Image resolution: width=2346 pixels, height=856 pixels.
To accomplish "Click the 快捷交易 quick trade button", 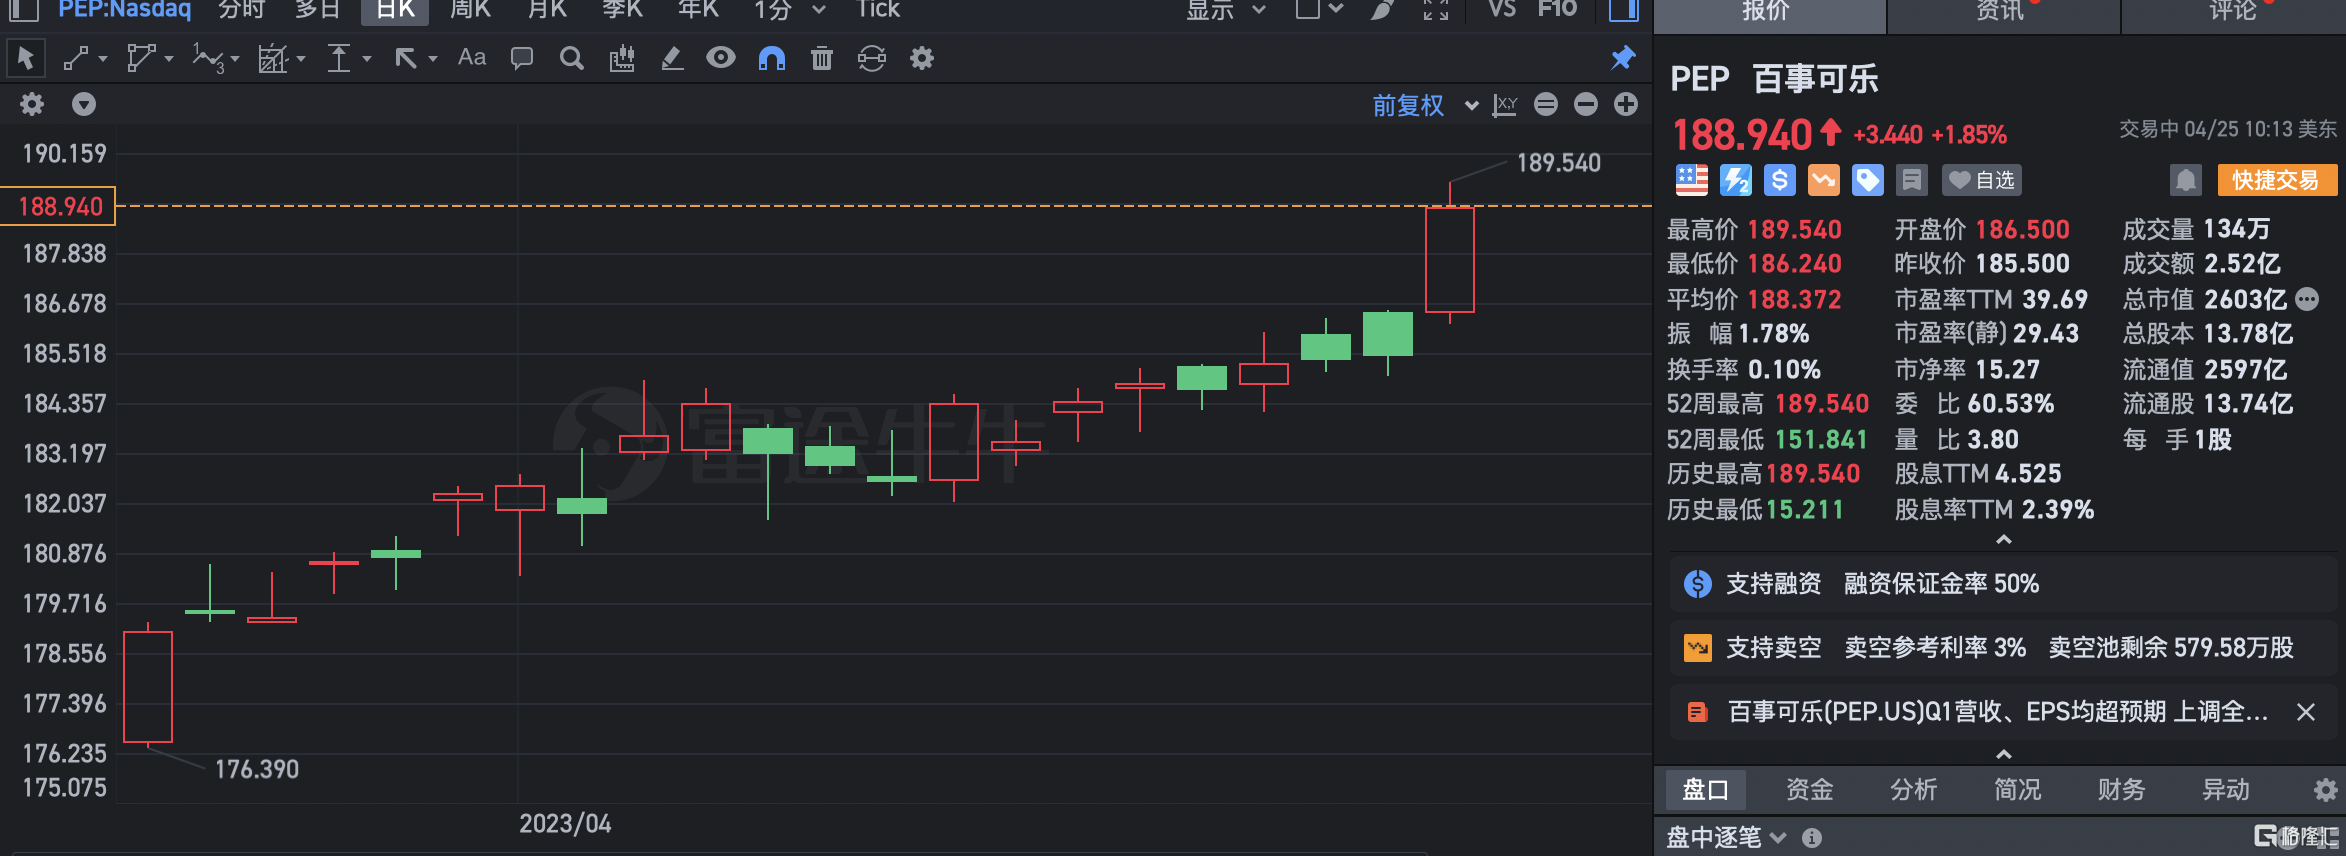I will [2276, 180].
